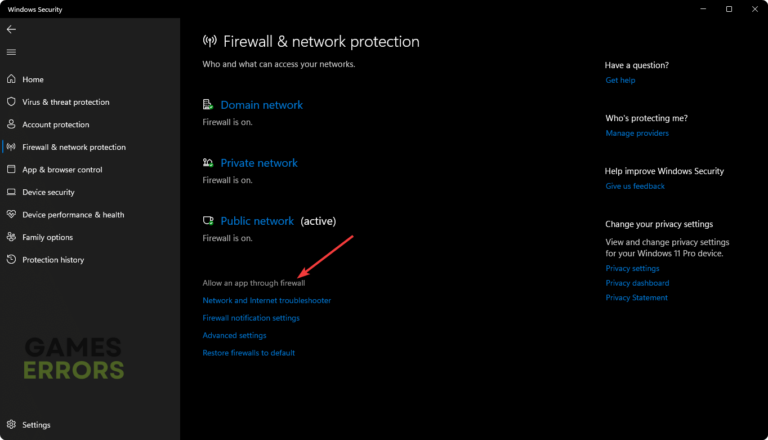Click Restore firewalls to default
This screenshot has width=768, height=440.
pyautogui.click(x=248, y=353)
